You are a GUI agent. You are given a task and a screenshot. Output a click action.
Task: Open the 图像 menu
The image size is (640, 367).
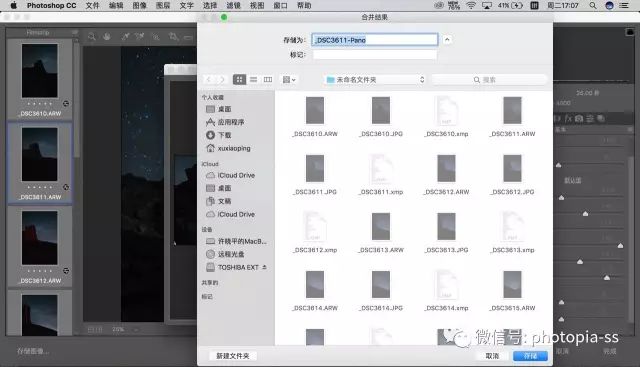point(139,5)
